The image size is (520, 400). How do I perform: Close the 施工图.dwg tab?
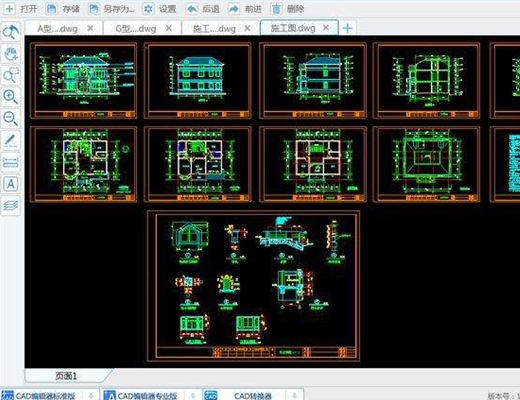[x=326, y=28]
